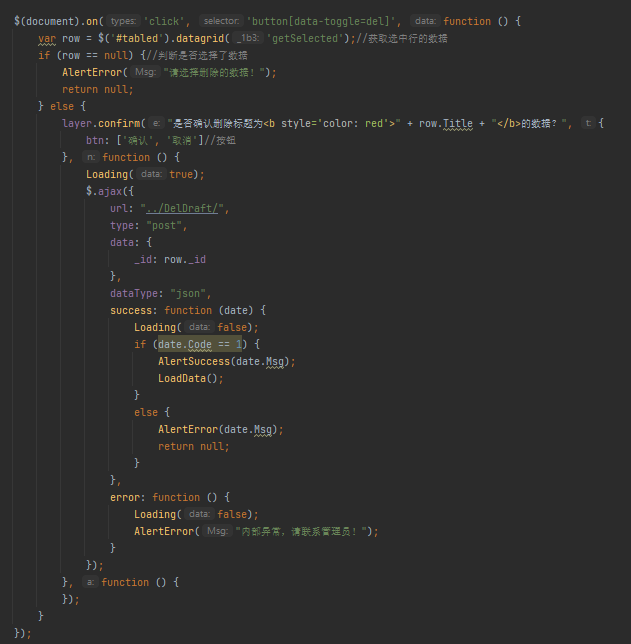Screen dimensions: 631x644
Task: Click the 'click' string in on() call
Action: (x=164, y=21)
